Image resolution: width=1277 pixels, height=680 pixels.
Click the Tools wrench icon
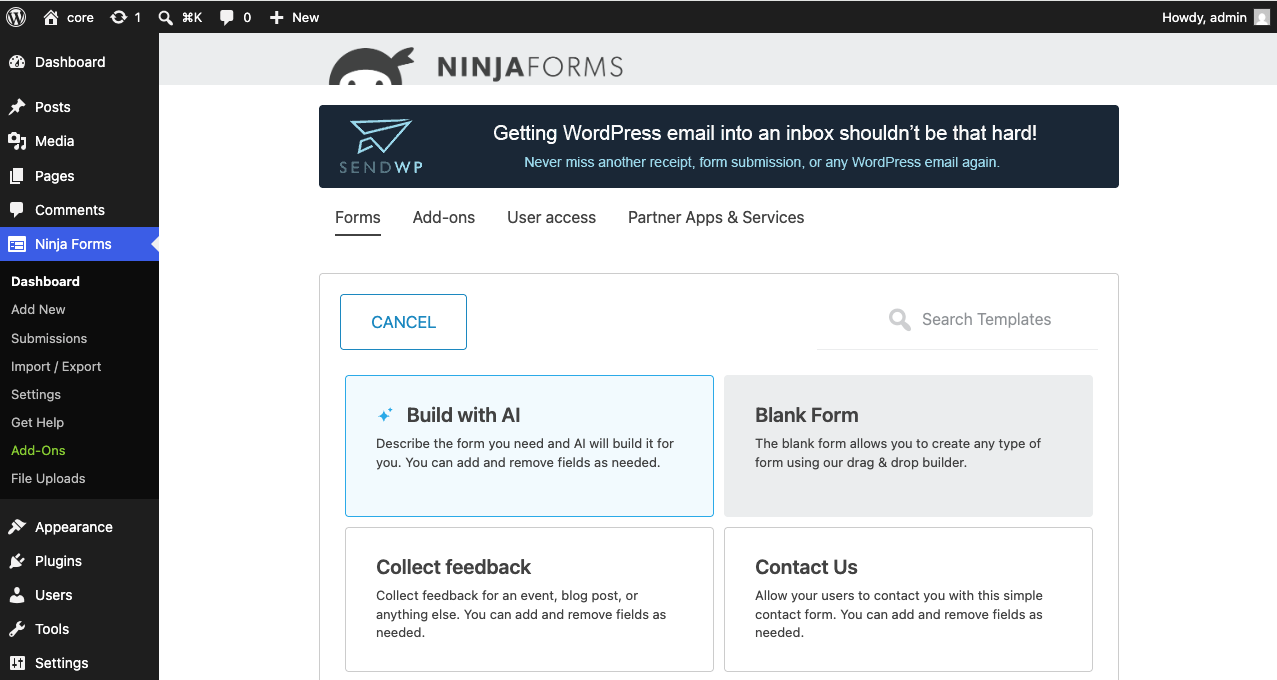click(17, 629)
